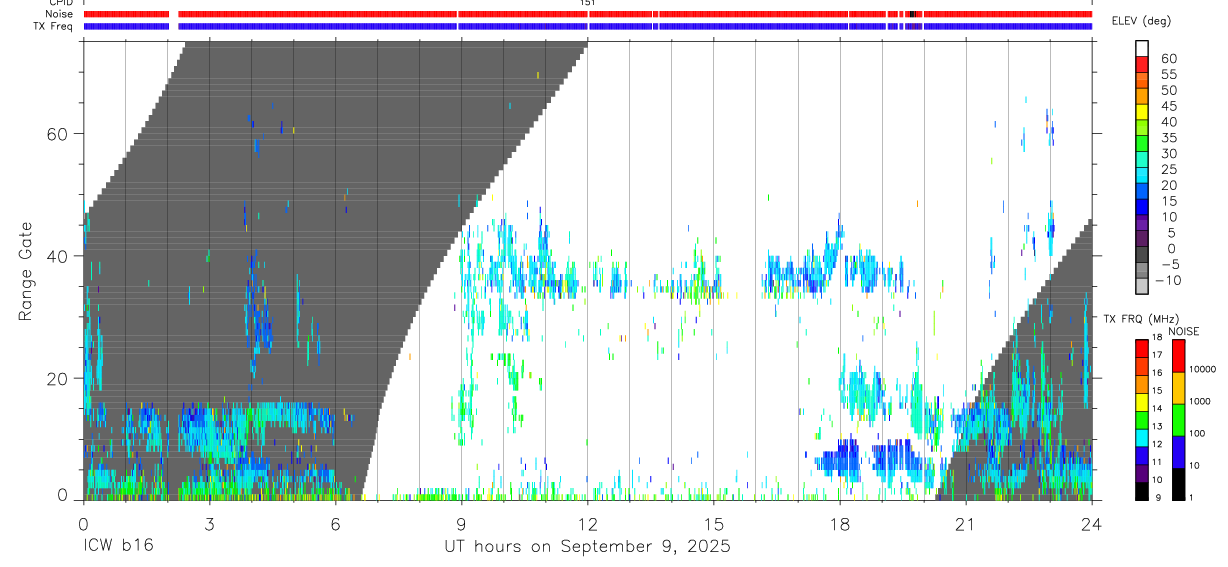Image resolution: width=1228 pixels, height=567 pixels.
Task: Click the blue segment of NOISE color bar
Action: click(1178, 451)
